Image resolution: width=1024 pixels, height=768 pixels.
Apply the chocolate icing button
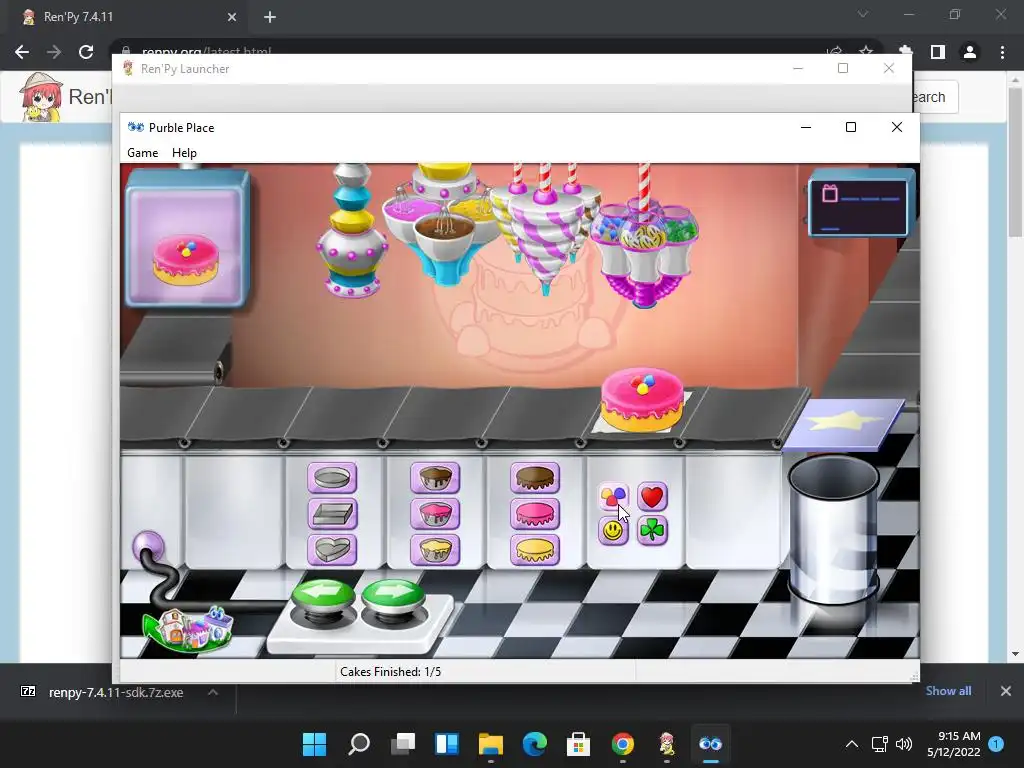click(535, 478)
